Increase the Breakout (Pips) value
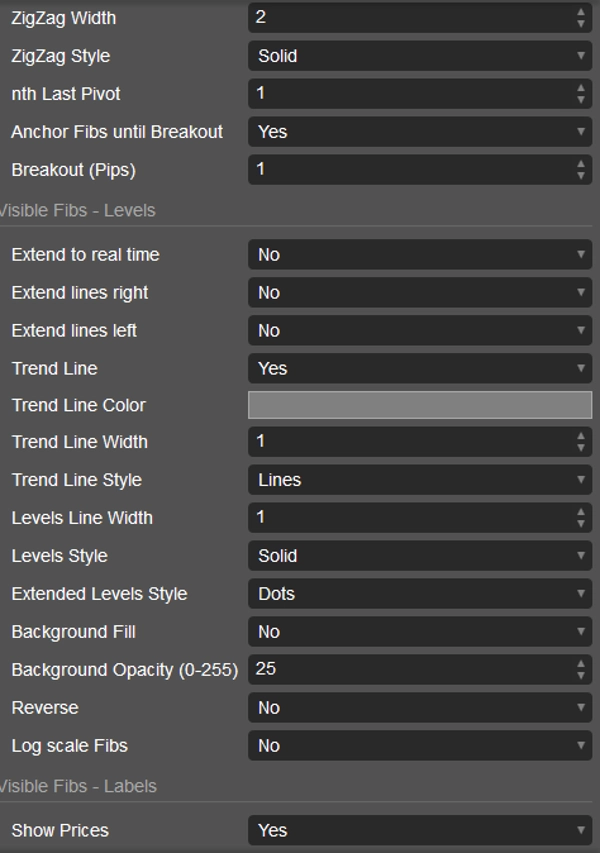Image resolution: width=600 pixels, height=853 pixels. (x=581, y=164)
